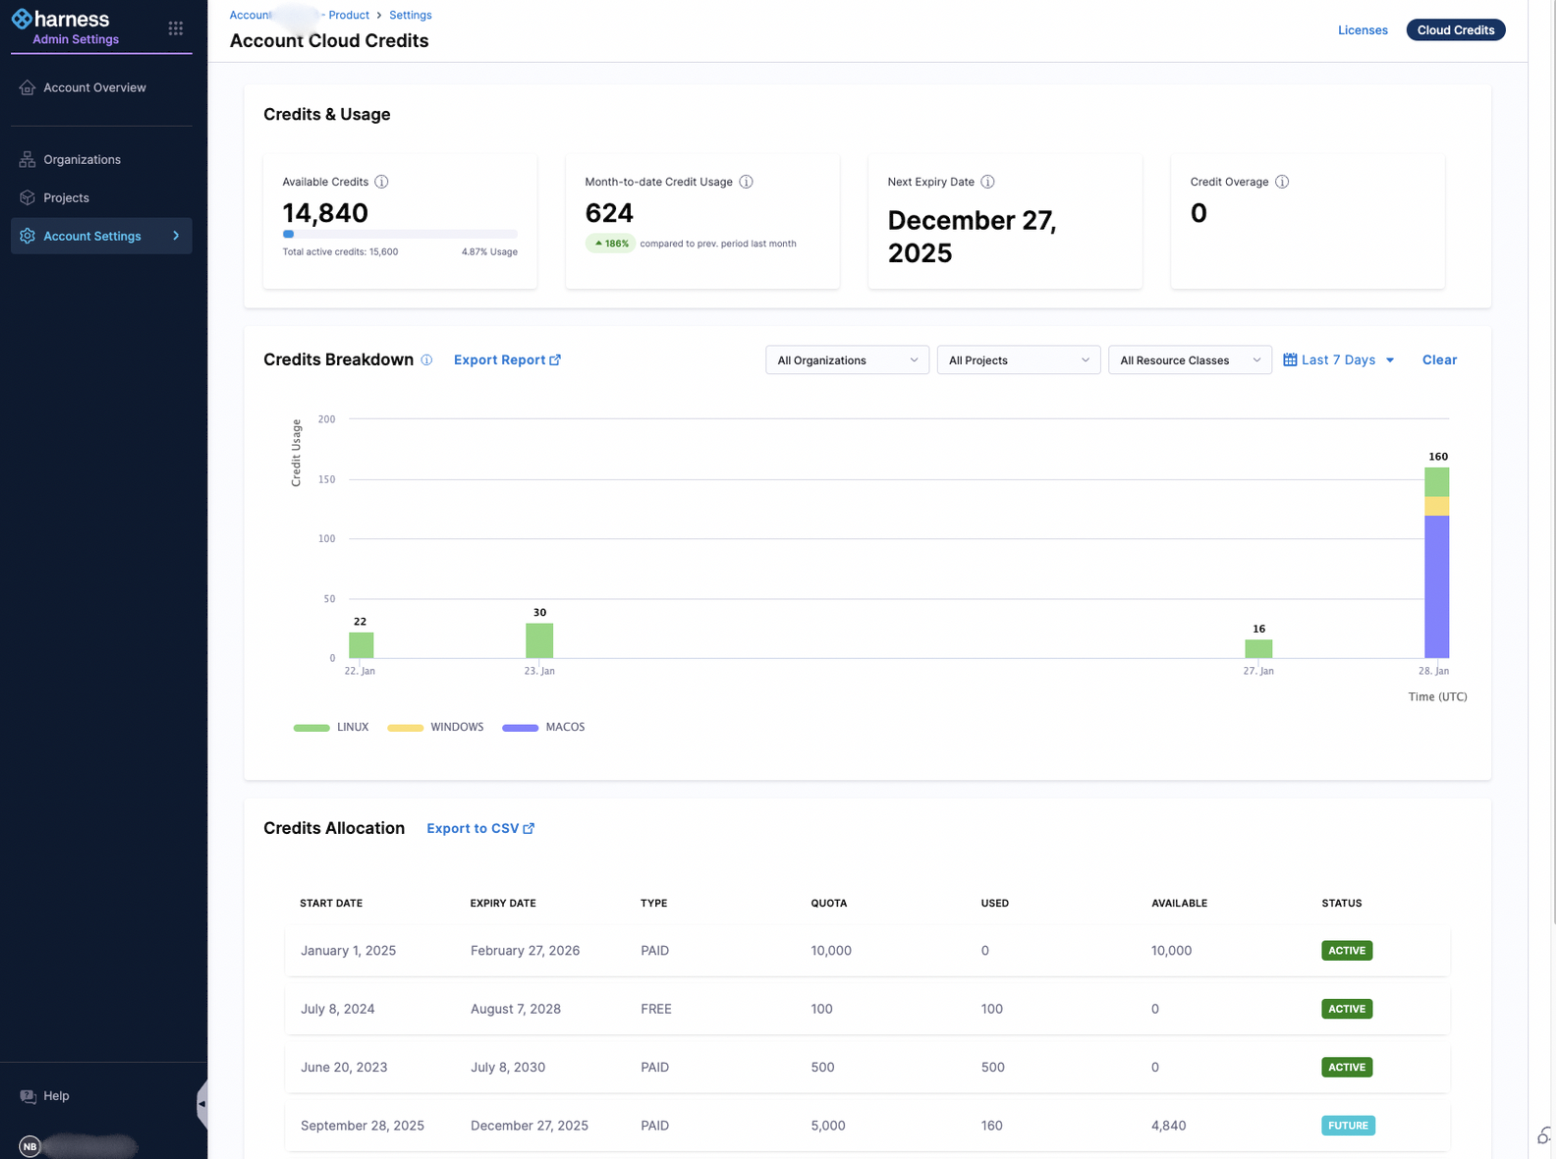Image resolution: width=1556 pixels, height=1159 pixels.
Task: Open Organizations in the sidebar
Action: pyautogui.click(x=82, y=160)
